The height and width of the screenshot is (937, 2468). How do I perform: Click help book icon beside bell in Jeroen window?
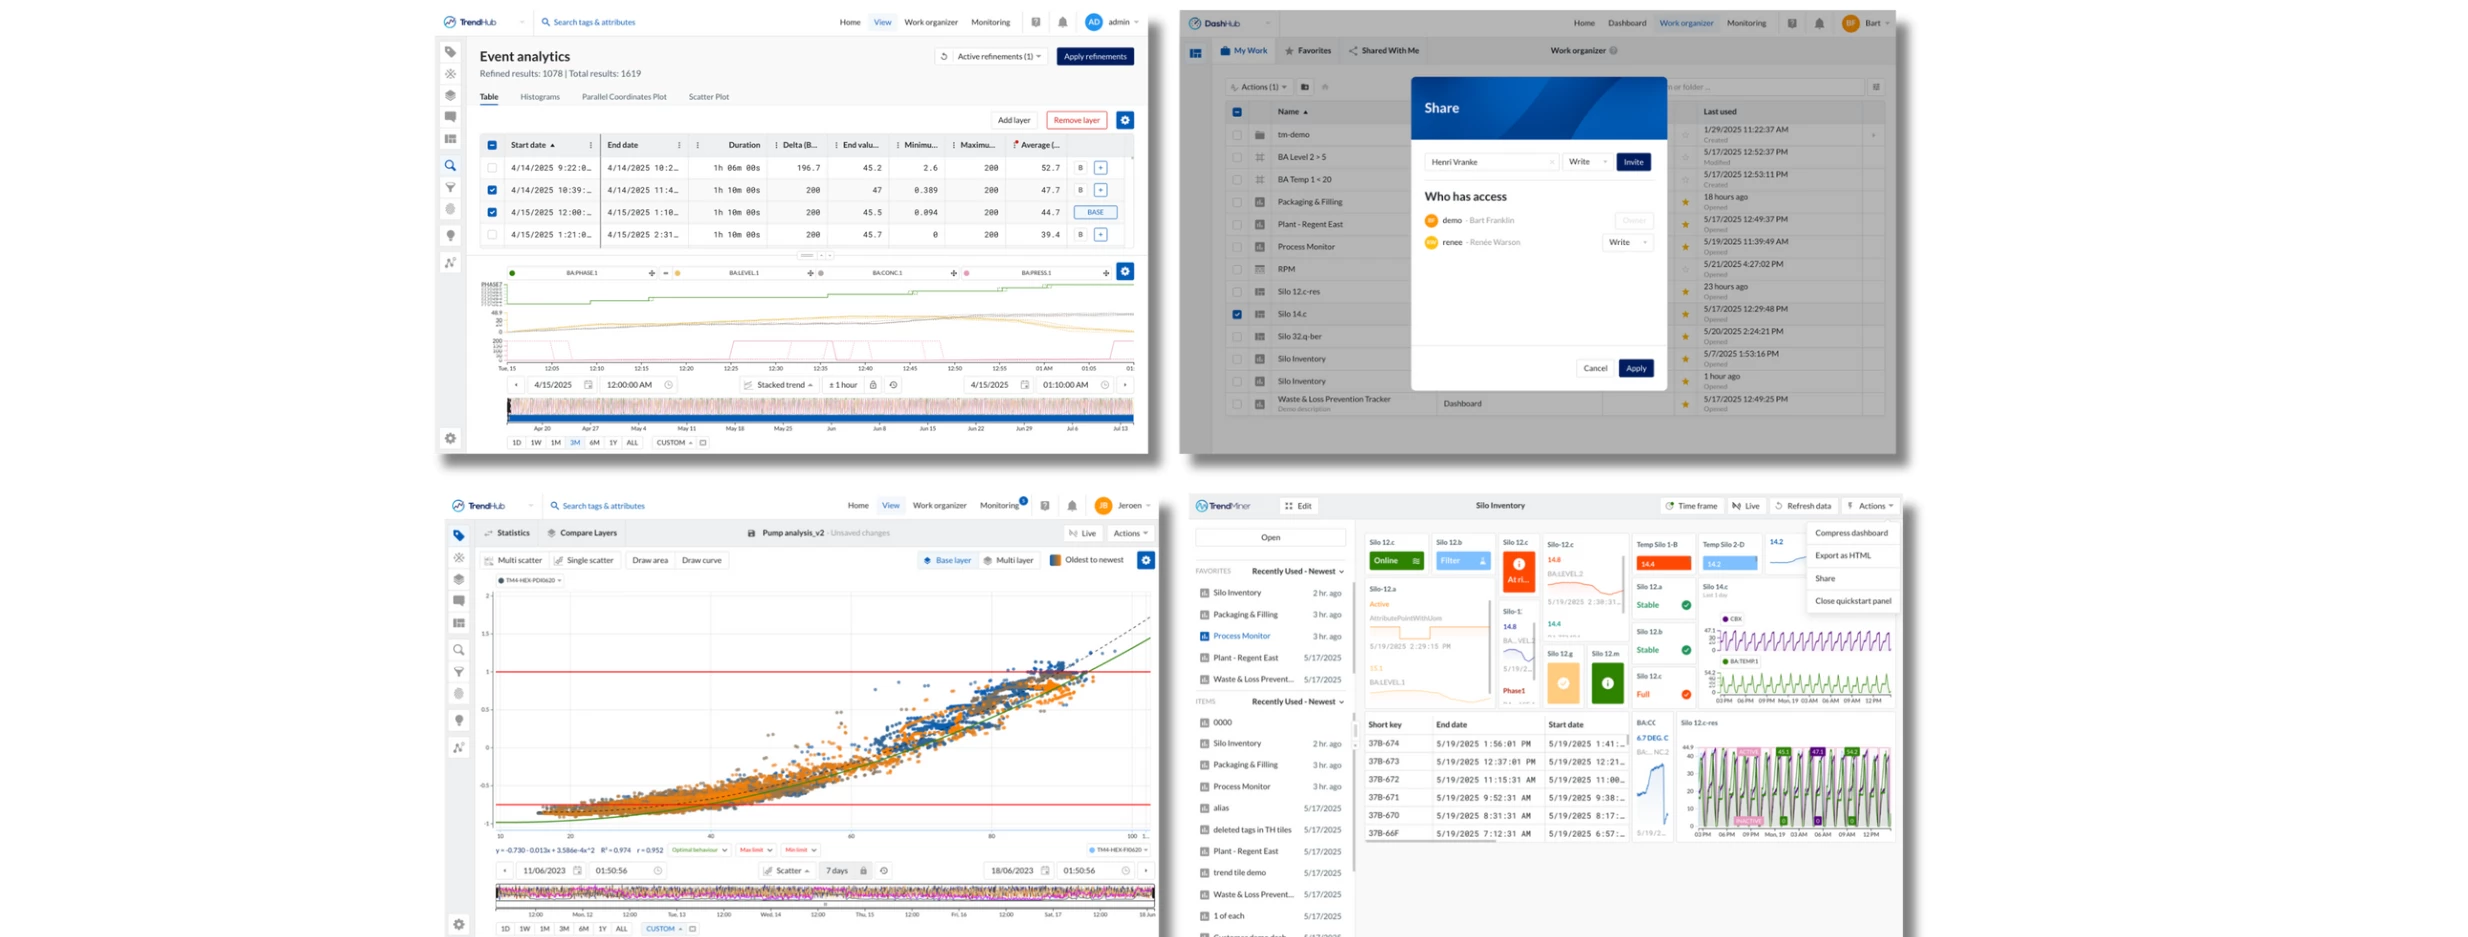pyautogui.click(x=1044, y=506)
